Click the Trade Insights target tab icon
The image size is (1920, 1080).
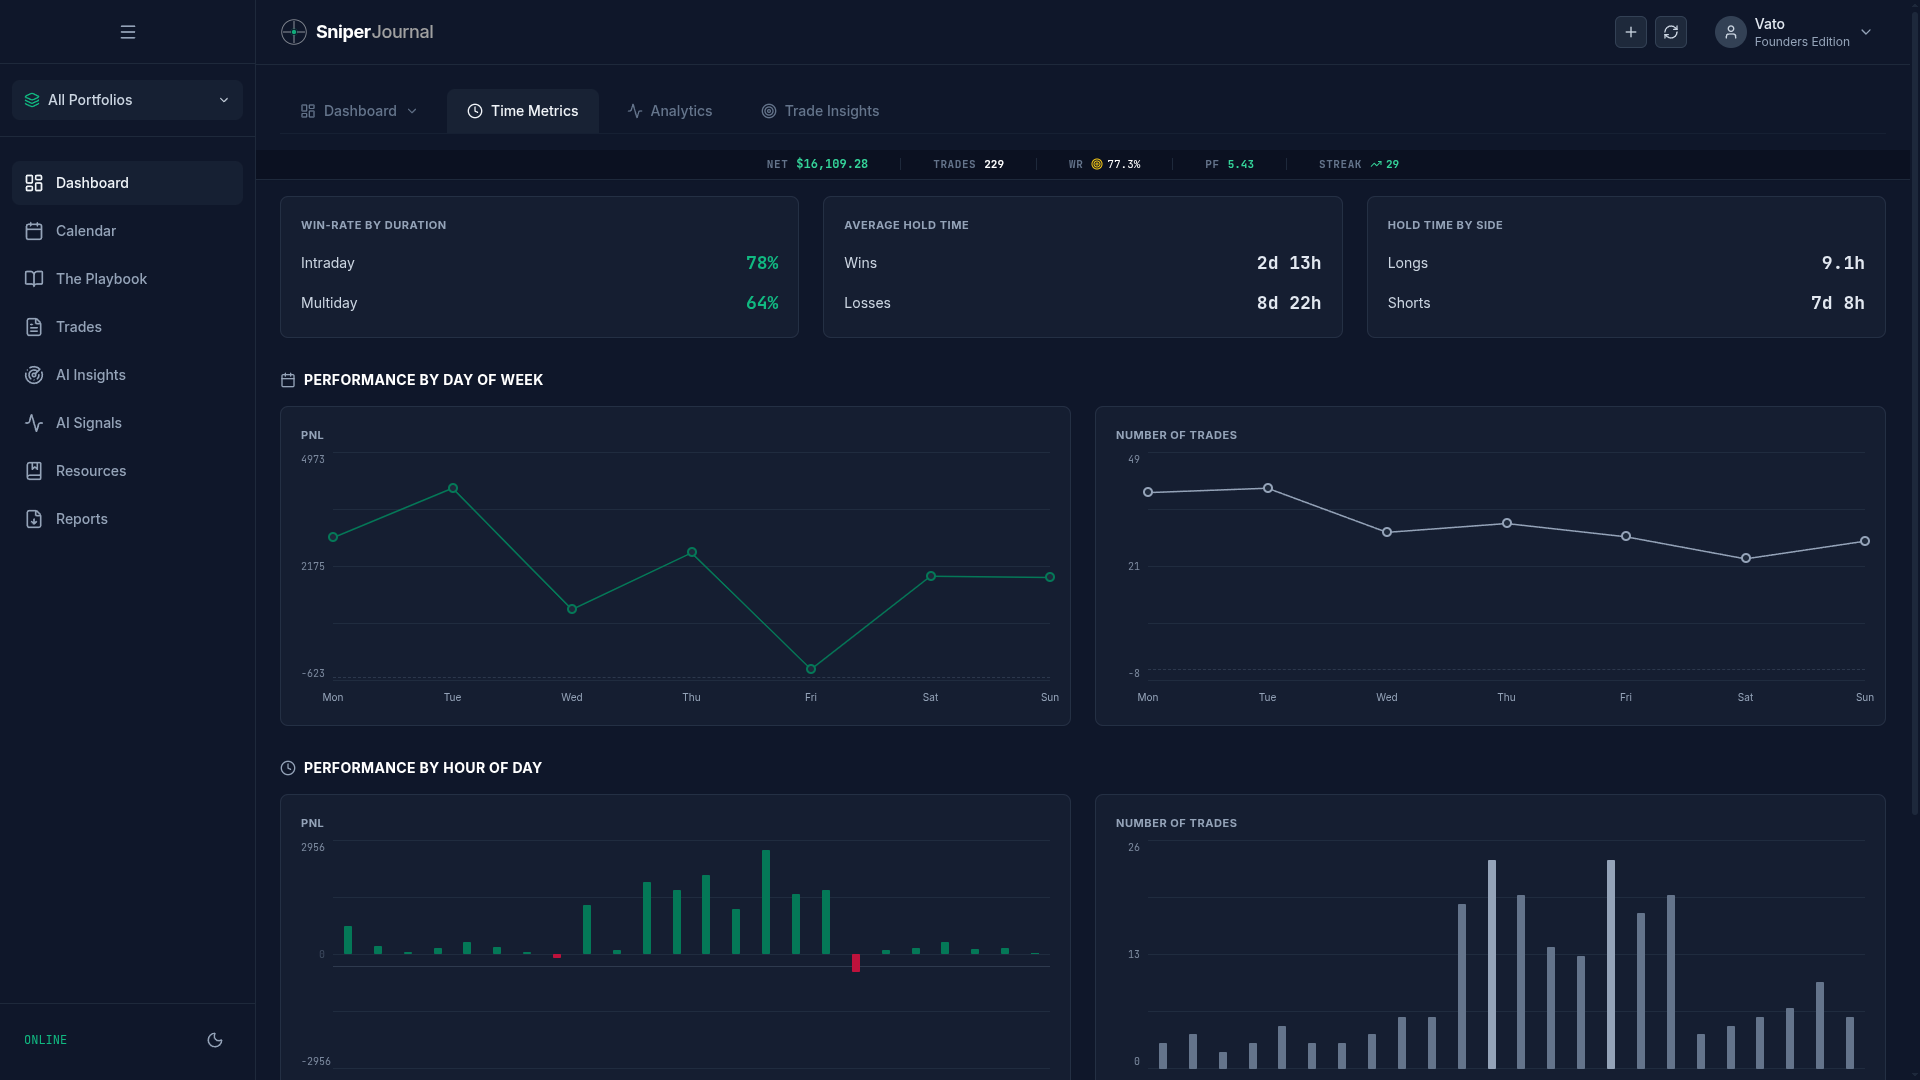pyautogui.click(x=769, y=111)
